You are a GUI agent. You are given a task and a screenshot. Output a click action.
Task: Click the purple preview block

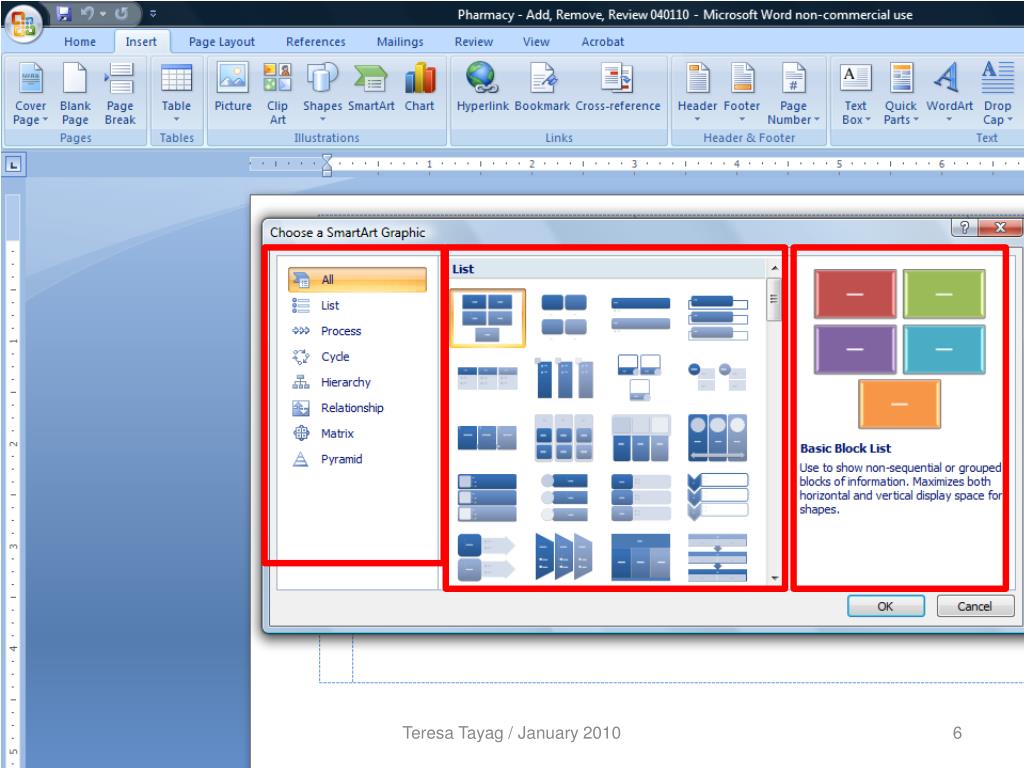[855, 349]
